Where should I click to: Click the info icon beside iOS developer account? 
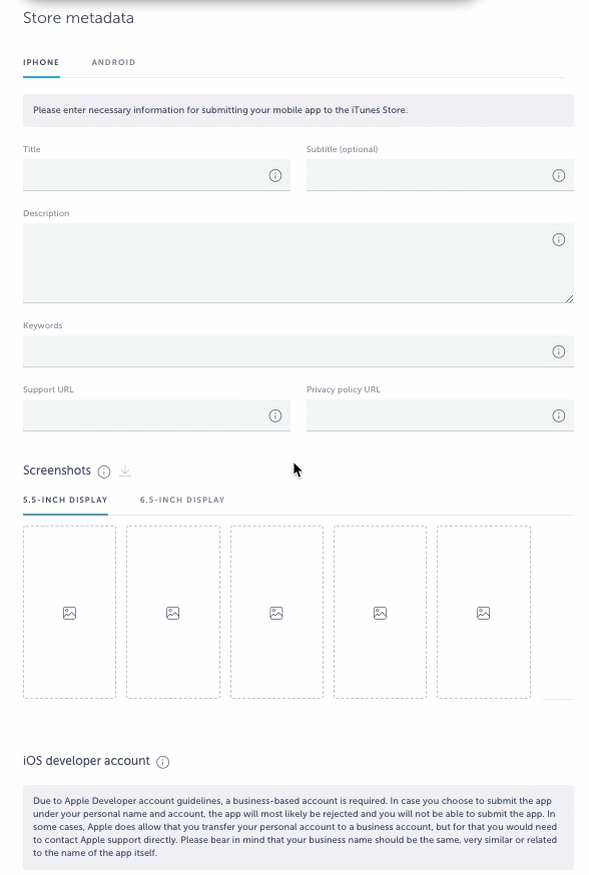click(x=162, y=762)
